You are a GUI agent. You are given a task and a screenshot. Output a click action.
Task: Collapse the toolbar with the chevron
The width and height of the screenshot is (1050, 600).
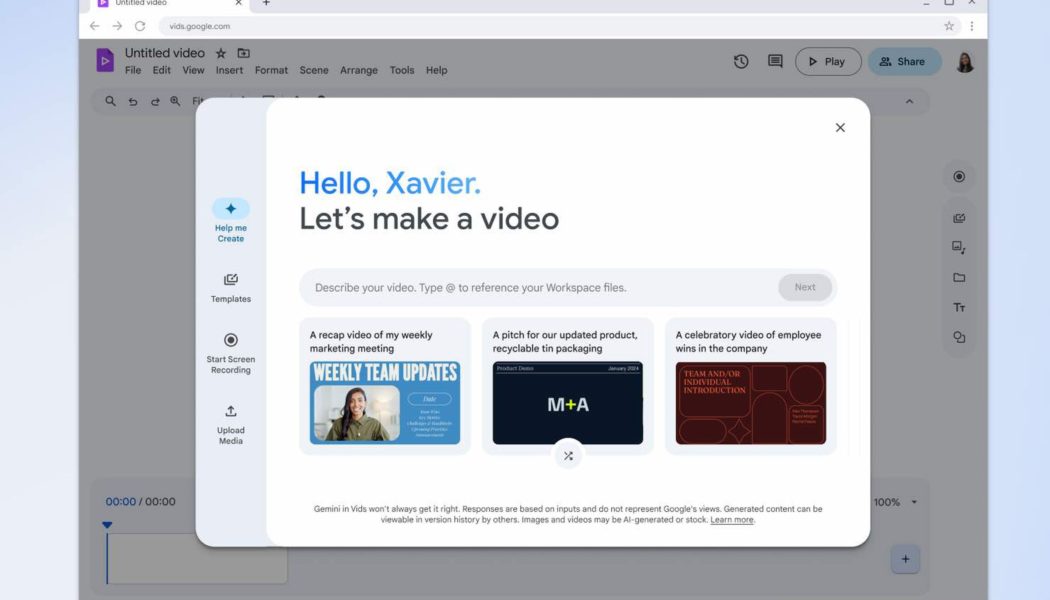click(x=909, y=101)
